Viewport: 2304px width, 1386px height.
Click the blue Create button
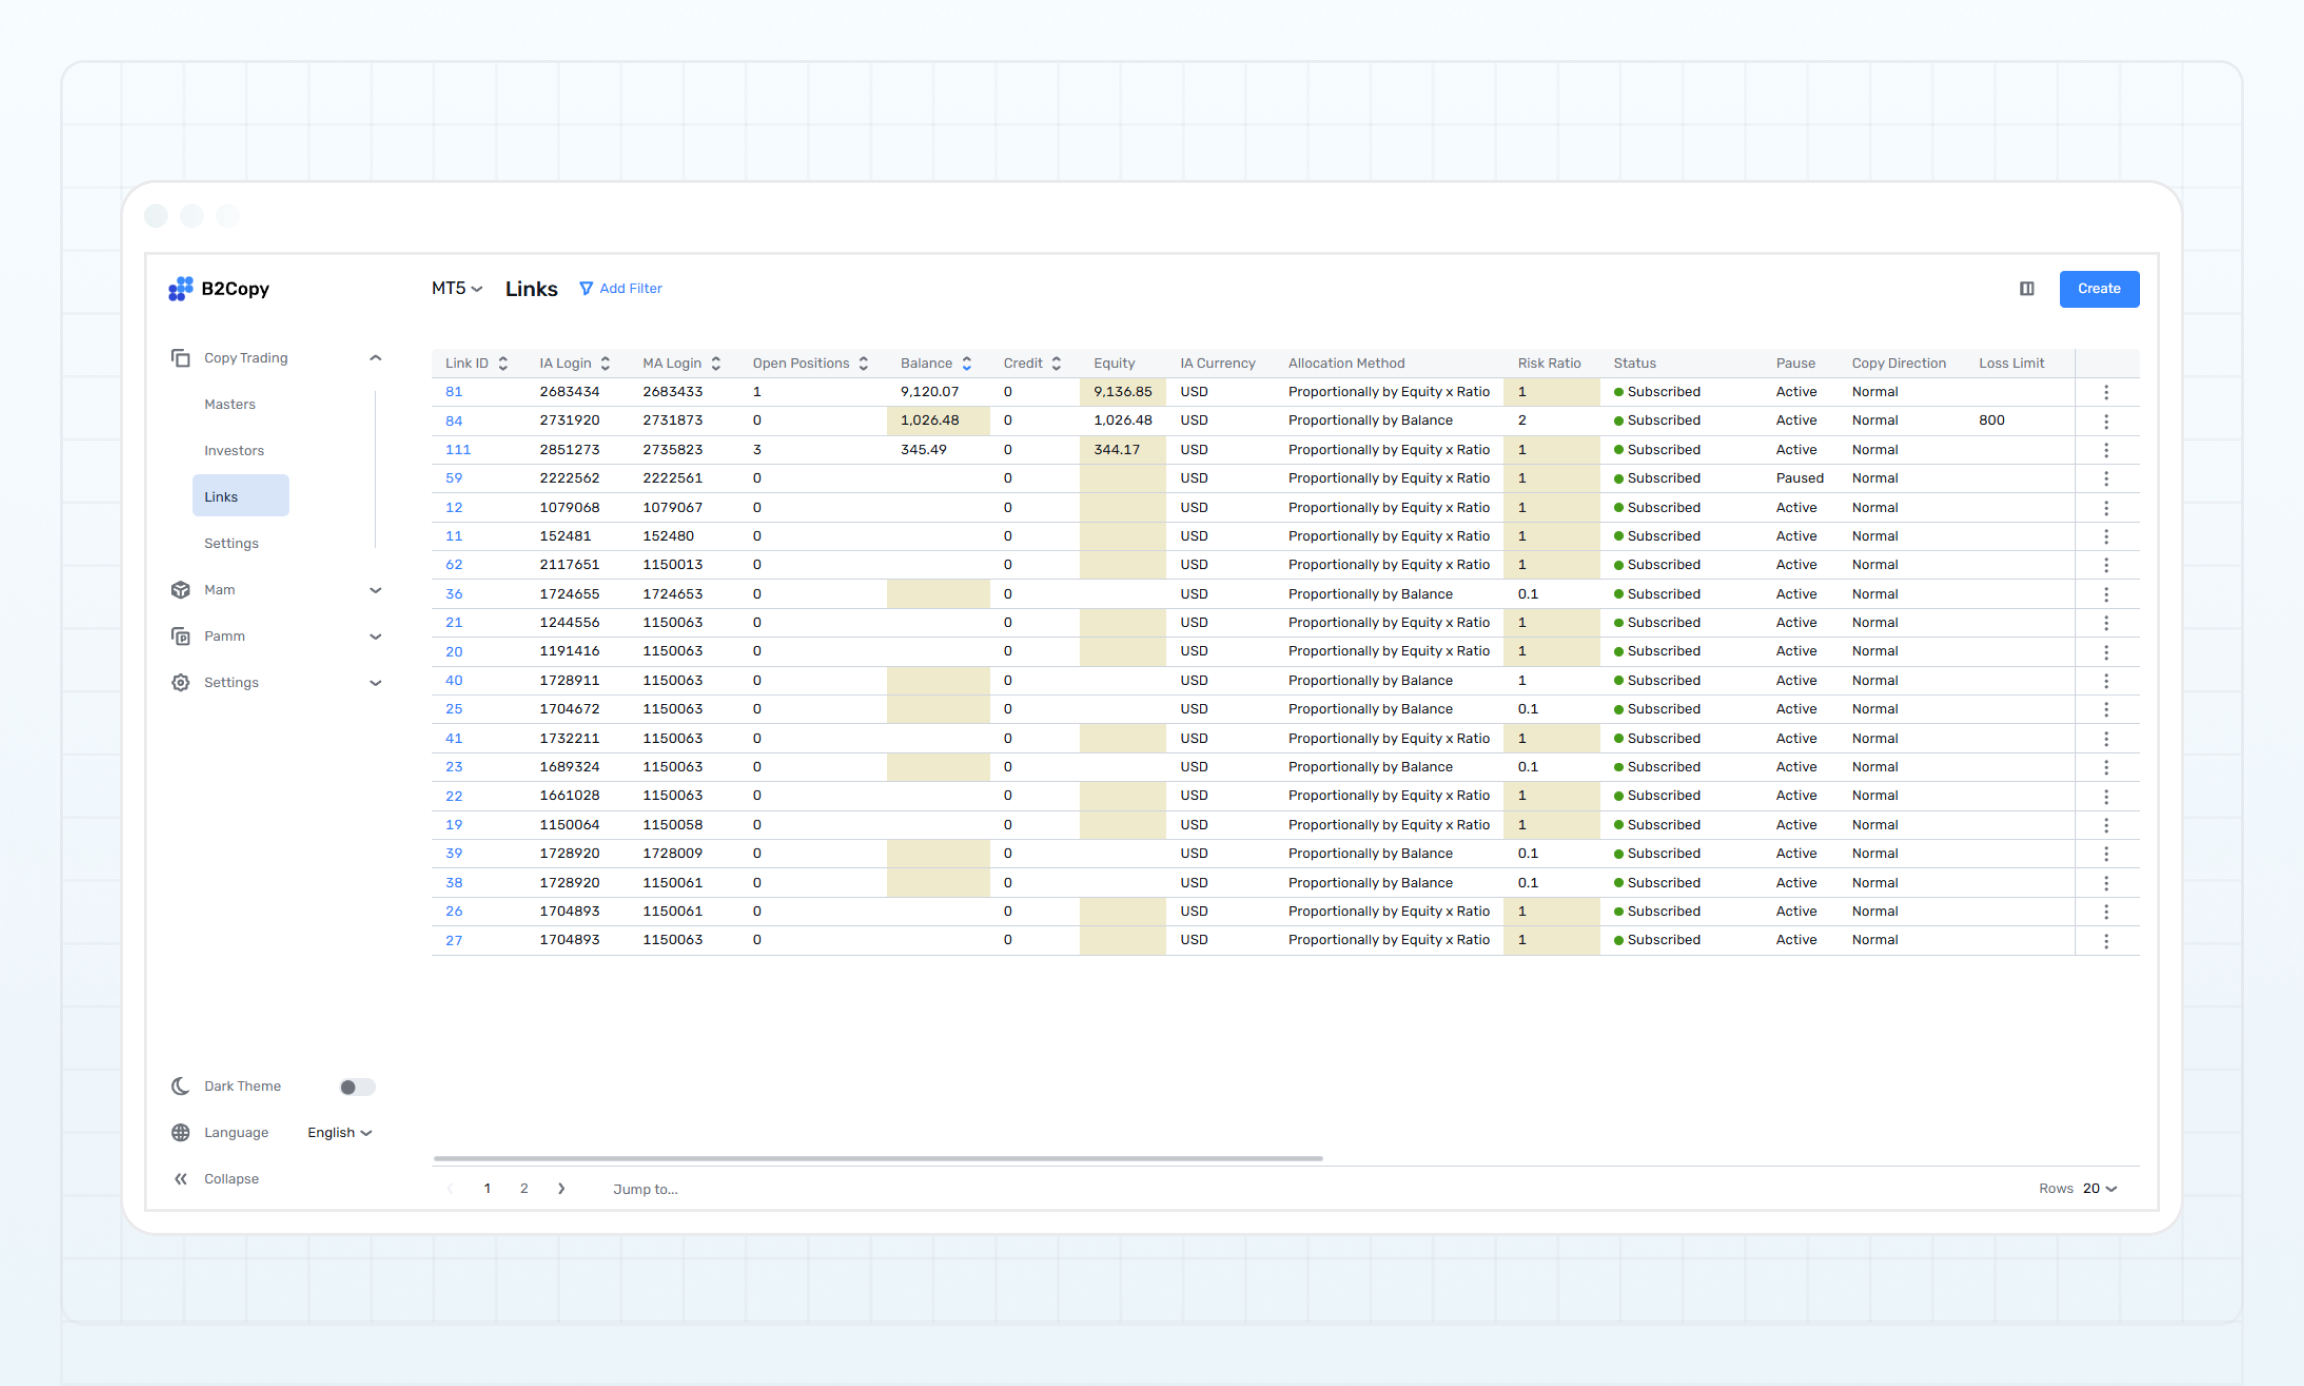click(2098, 289)
